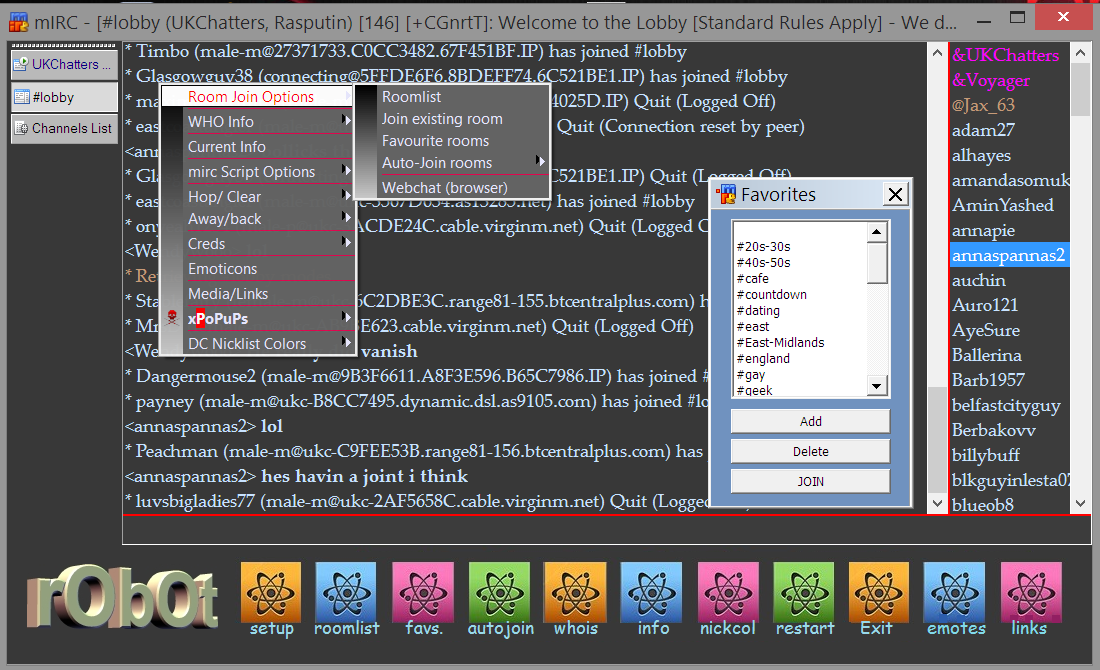Open roomlist via the blue atom icon
The image size is (1100, 670).
(346, 592)
